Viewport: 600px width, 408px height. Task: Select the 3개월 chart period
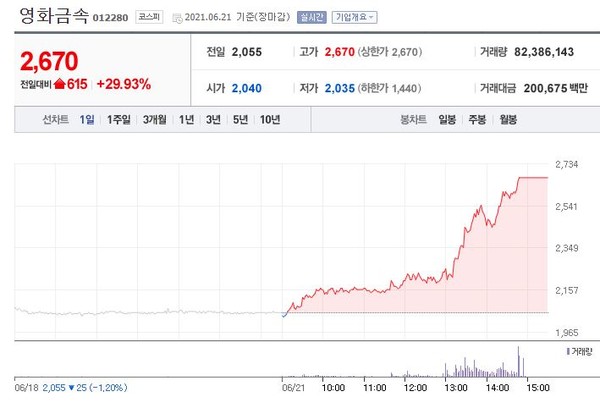[x=154, y=120]
